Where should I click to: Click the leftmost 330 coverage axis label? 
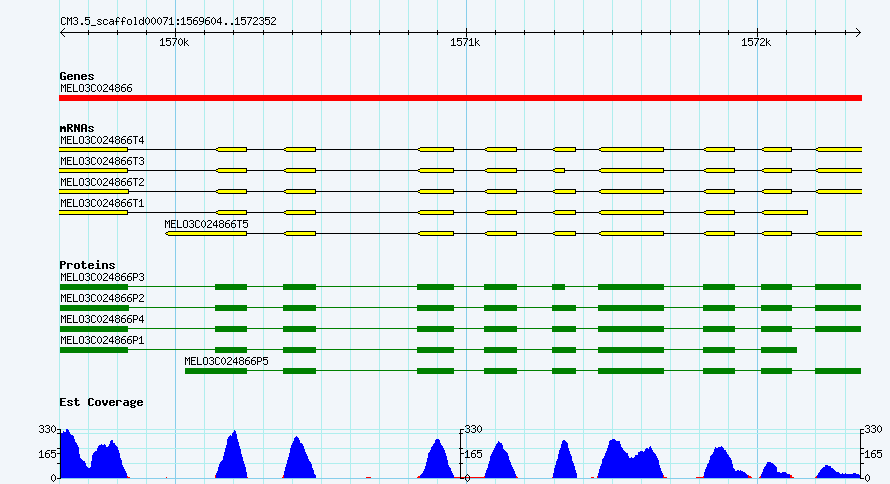point(47,430)
